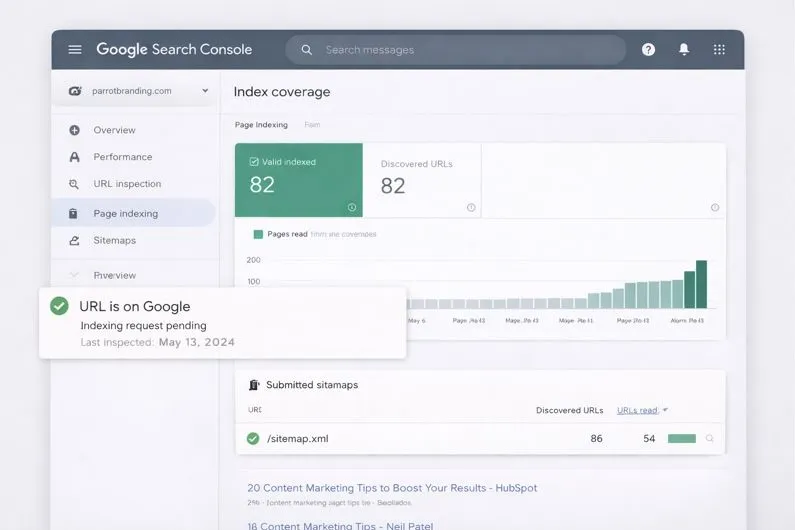Open the Performance report
Viewport: 795px width, 530px height.
(x=123, y=157)
